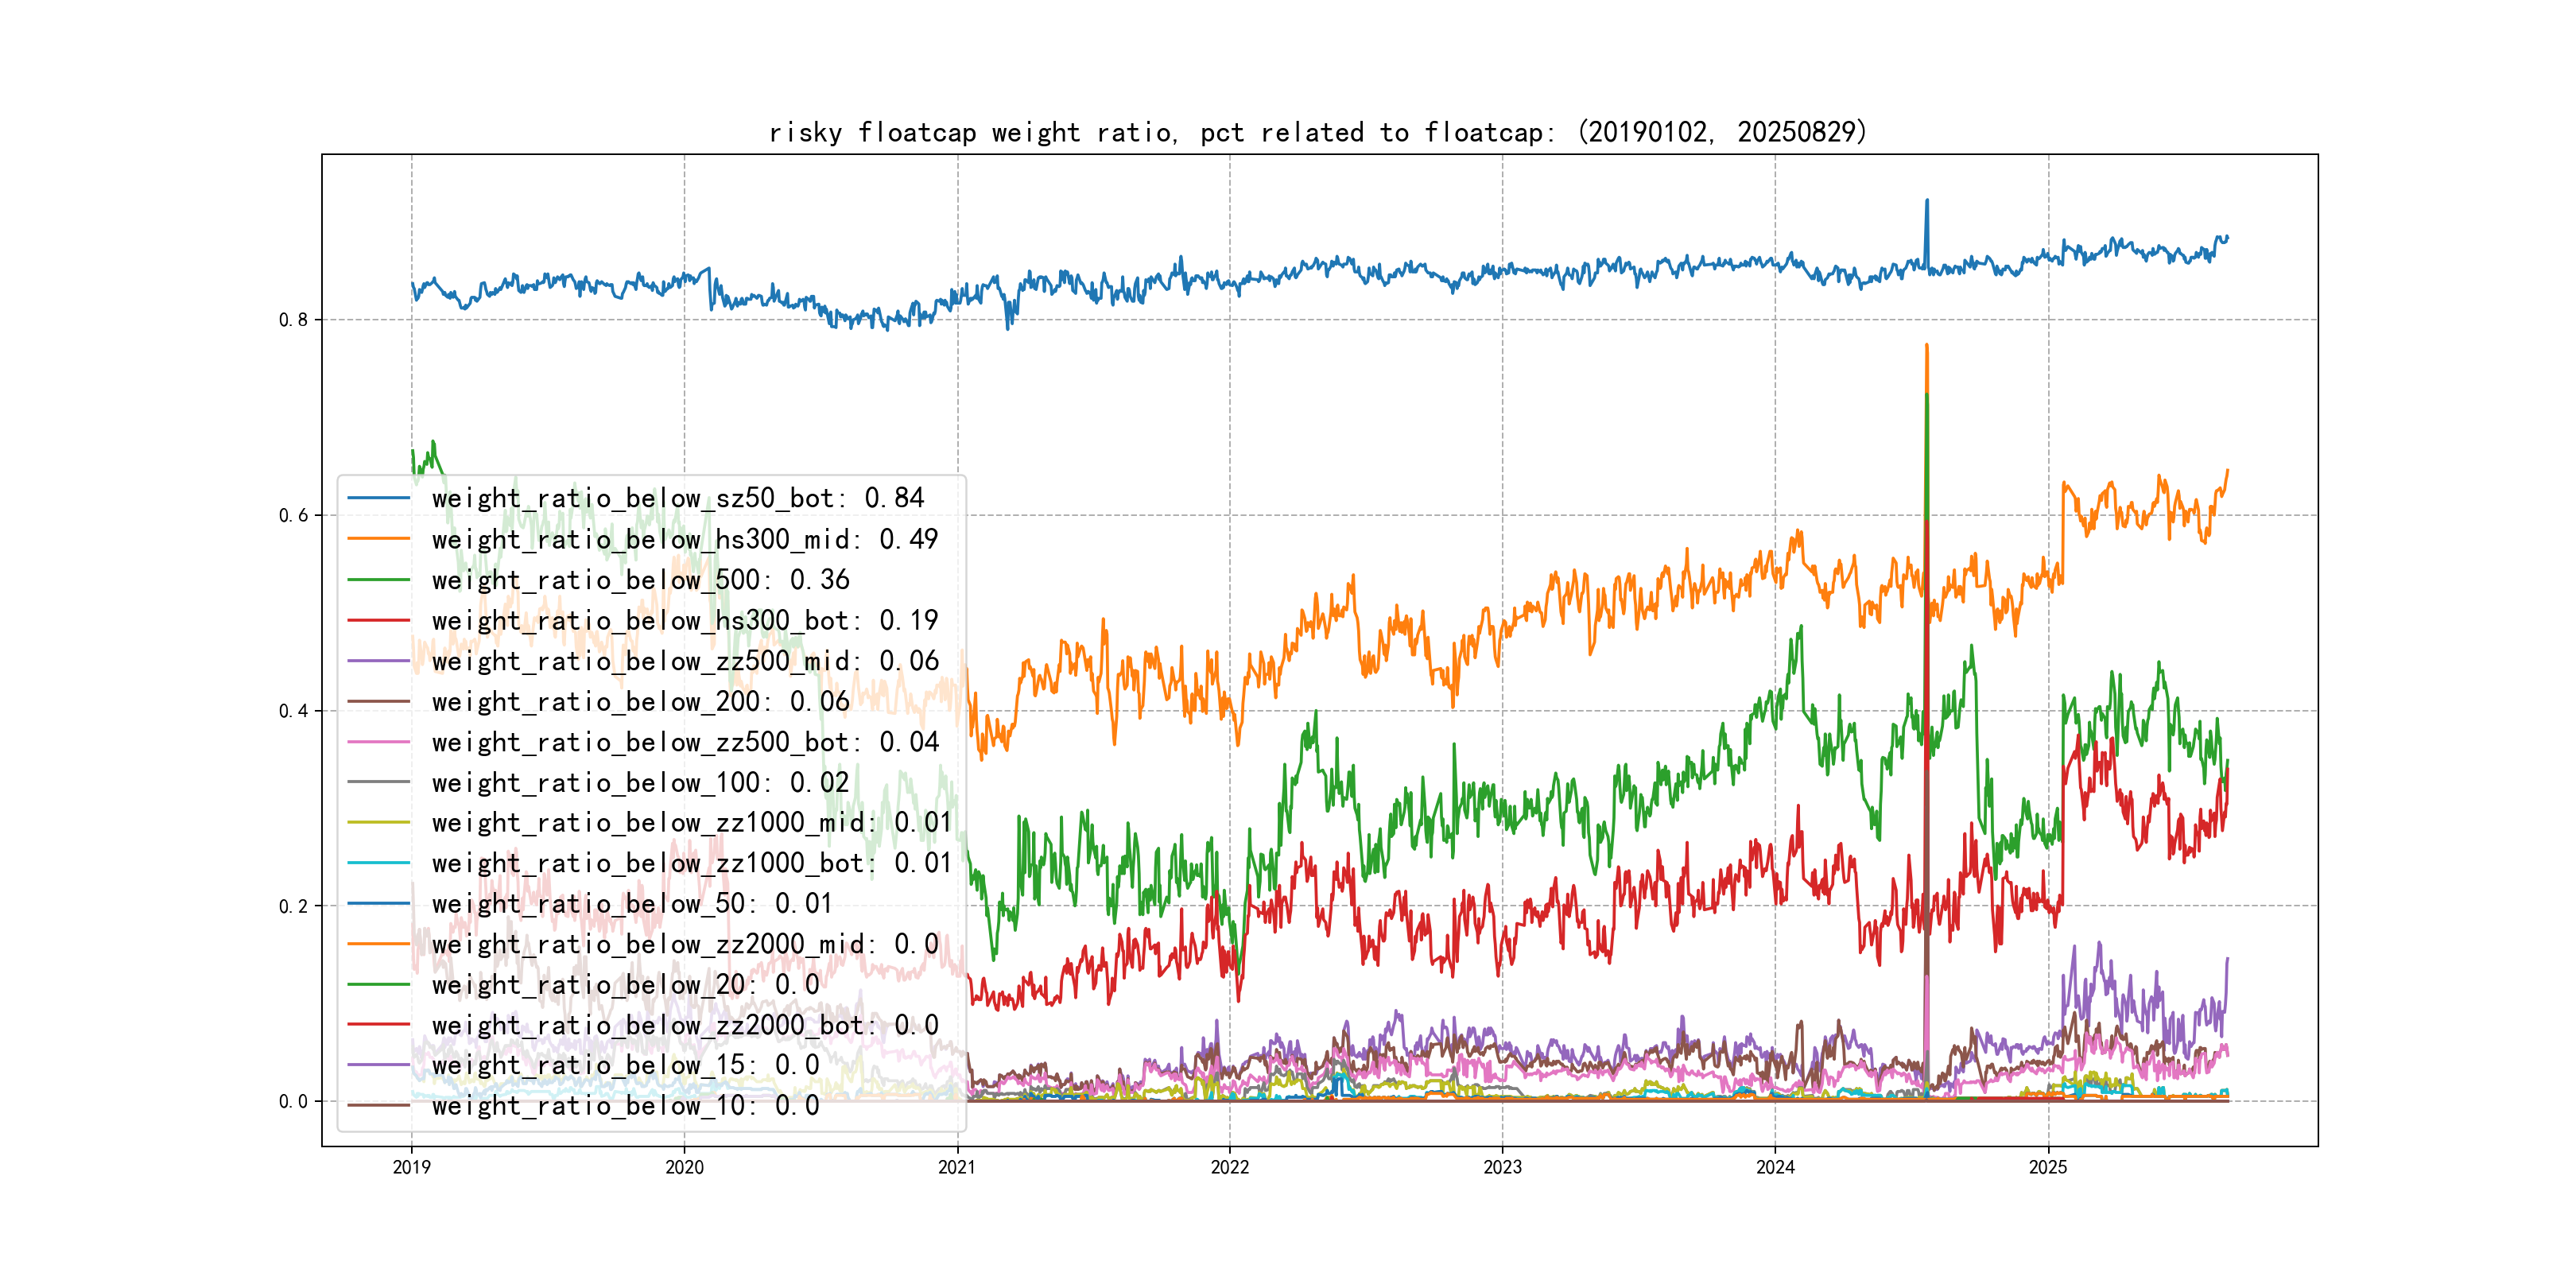Click the 2025 x-axis tick label
Screen dimensions: 2576x1288
click(x=2047, y=1167)
